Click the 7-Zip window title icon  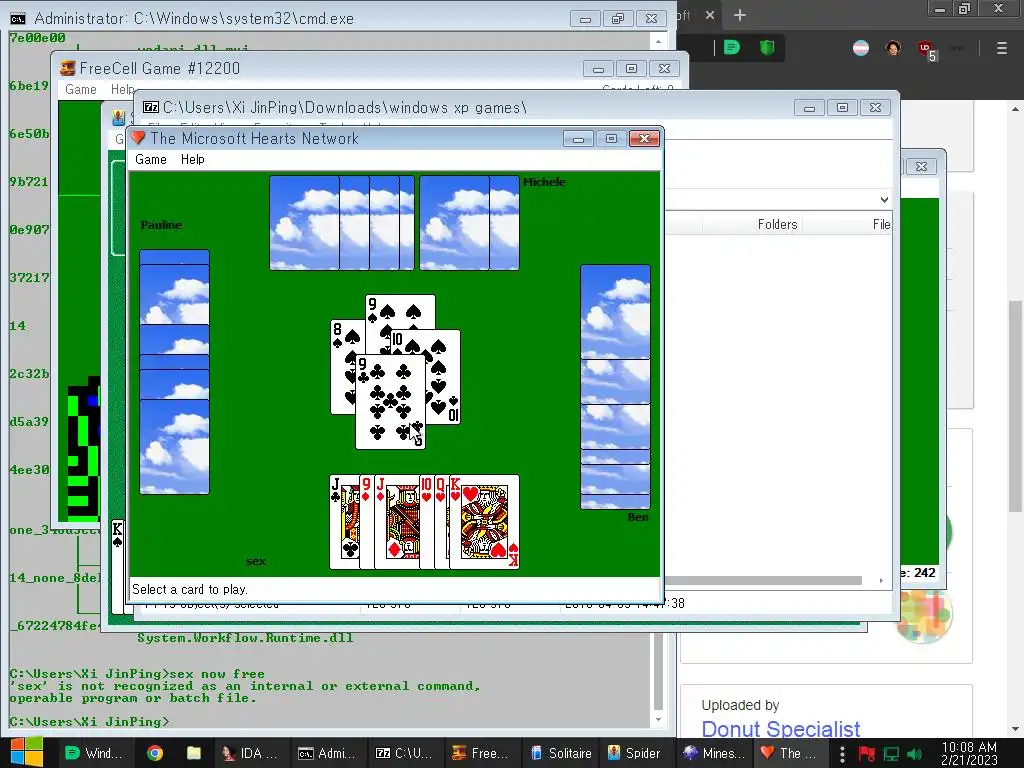pos(151,107)
